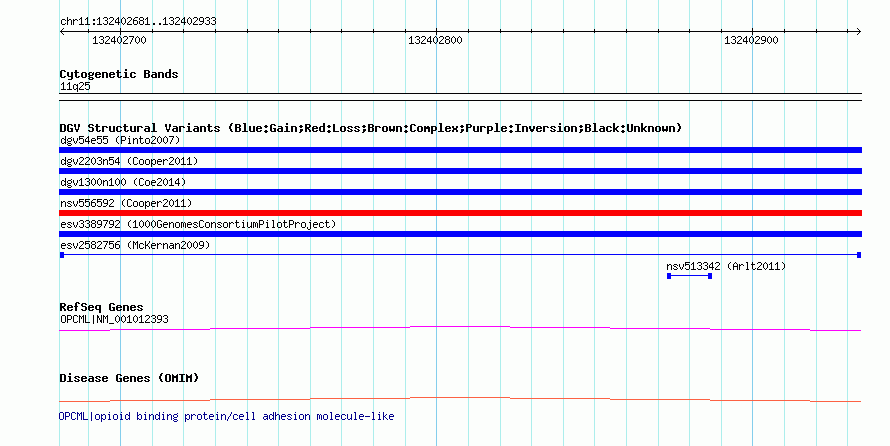Select the esv3389792 1000Genomes variant bar

(460, 234)
